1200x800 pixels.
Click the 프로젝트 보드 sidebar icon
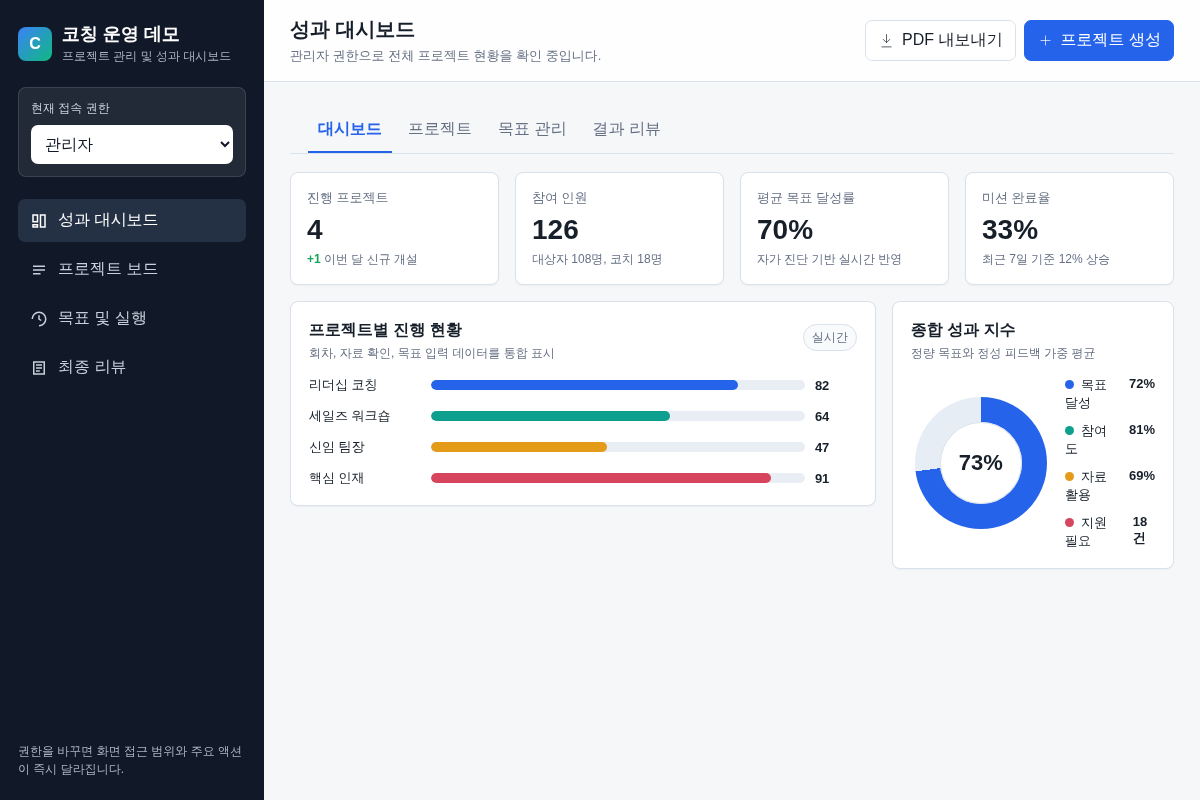pos(39,270)
